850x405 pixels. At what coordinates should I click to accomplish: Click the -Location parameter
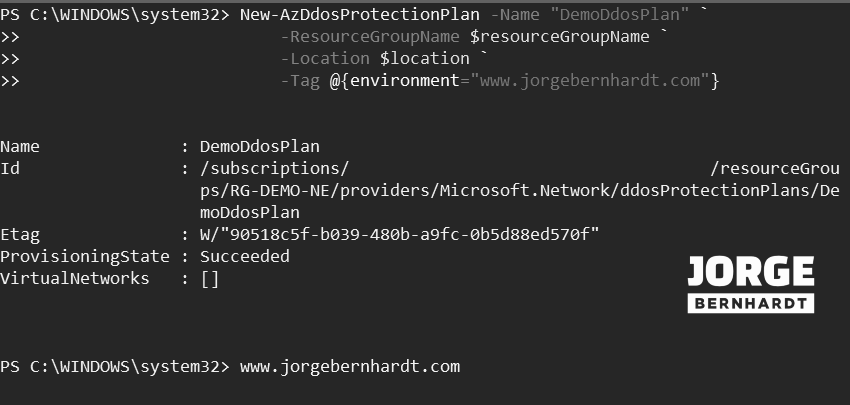(x=326, y=58)
